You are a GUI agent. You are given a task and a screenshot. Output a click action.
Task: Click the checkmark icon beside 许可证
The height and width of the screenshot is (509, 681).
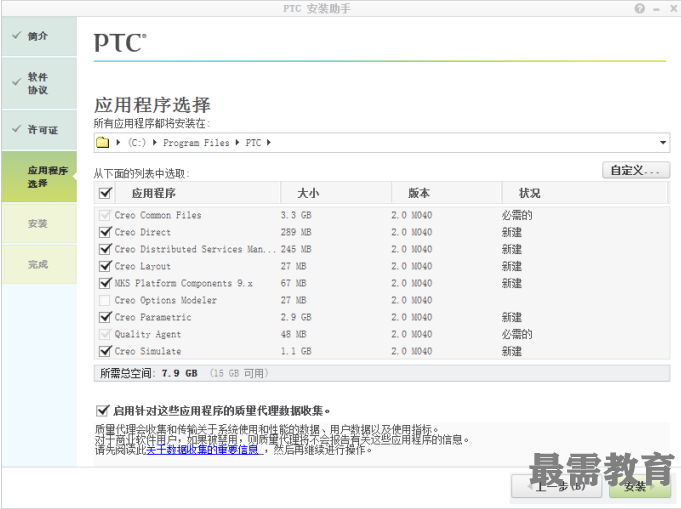[17, 129]
